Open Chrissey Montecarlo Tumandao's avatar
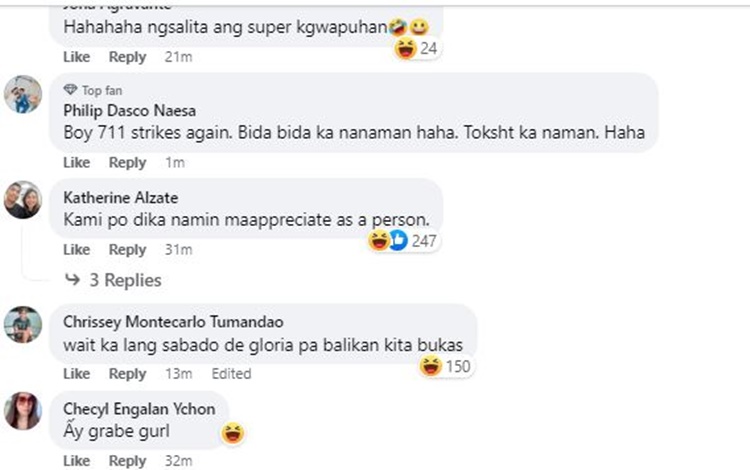Viewport: 750px width, 470px height. tap(22, 324)
